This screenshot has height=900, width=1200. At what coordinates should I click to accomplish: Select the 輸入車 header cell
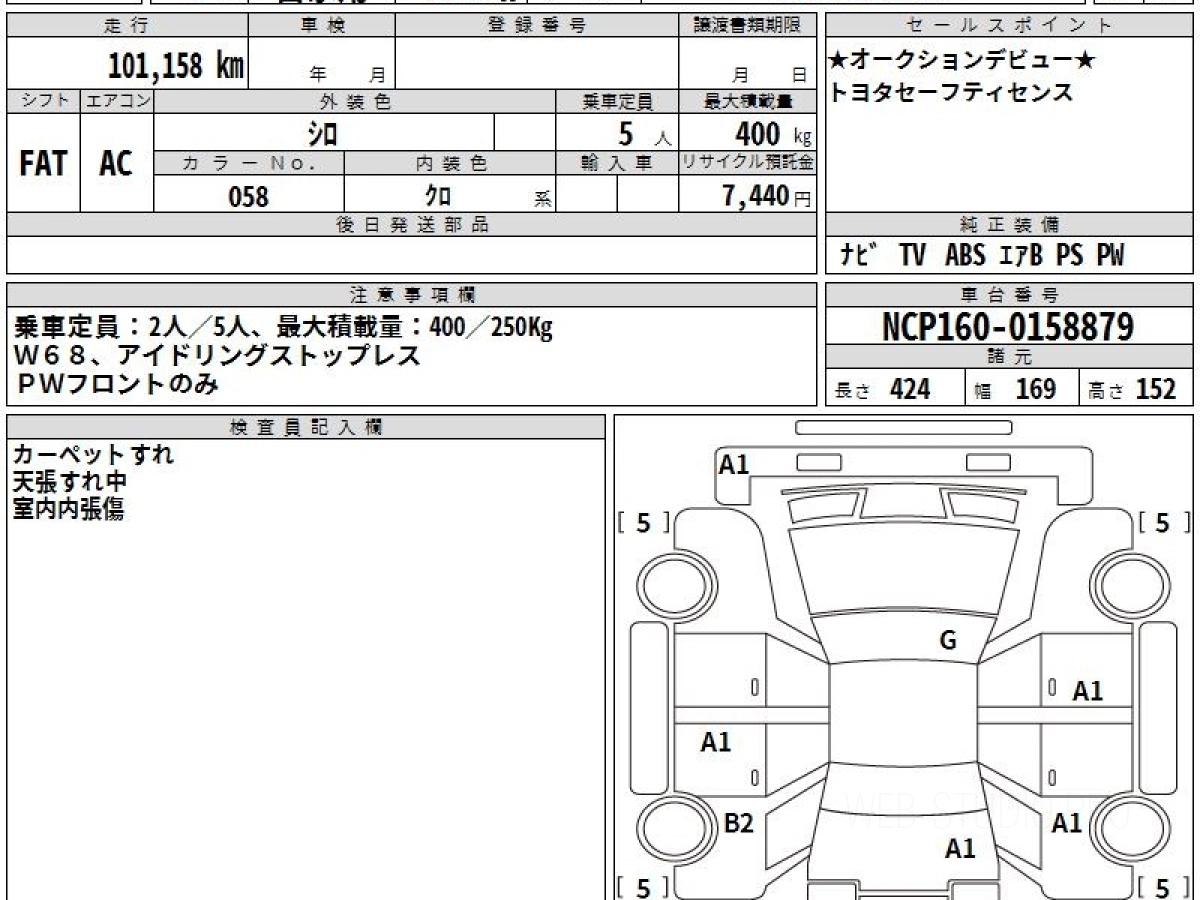(x=617, y=164)
